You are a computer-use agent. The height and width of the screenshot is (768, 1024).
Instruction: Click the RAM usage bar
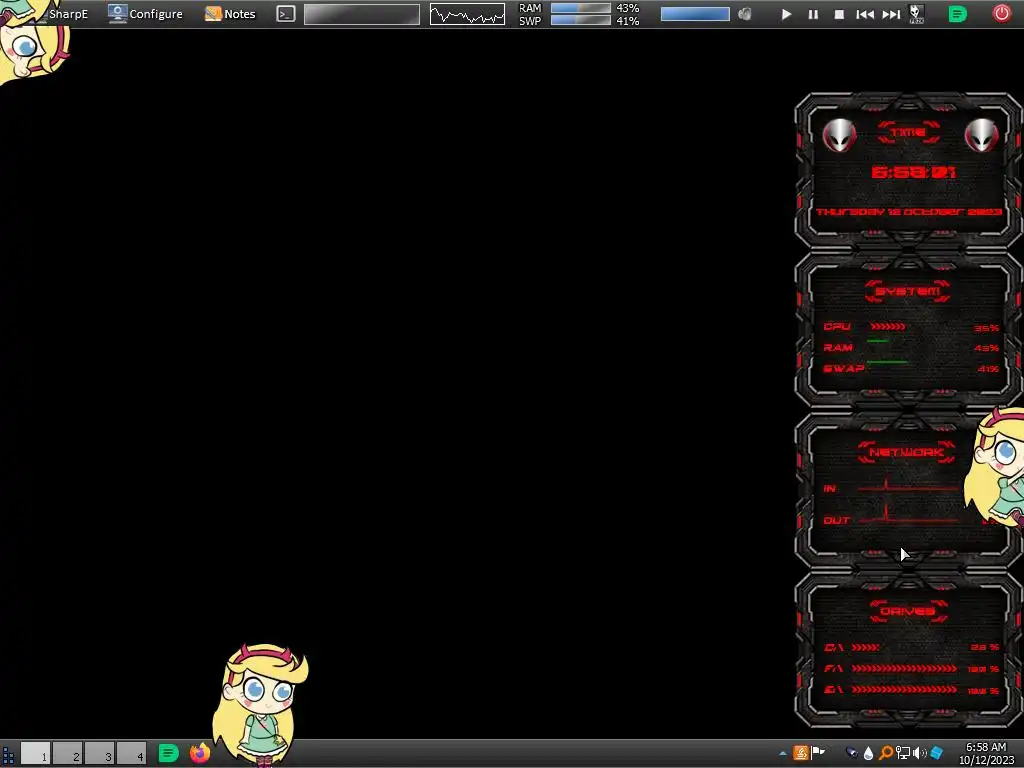coord(581,8)
